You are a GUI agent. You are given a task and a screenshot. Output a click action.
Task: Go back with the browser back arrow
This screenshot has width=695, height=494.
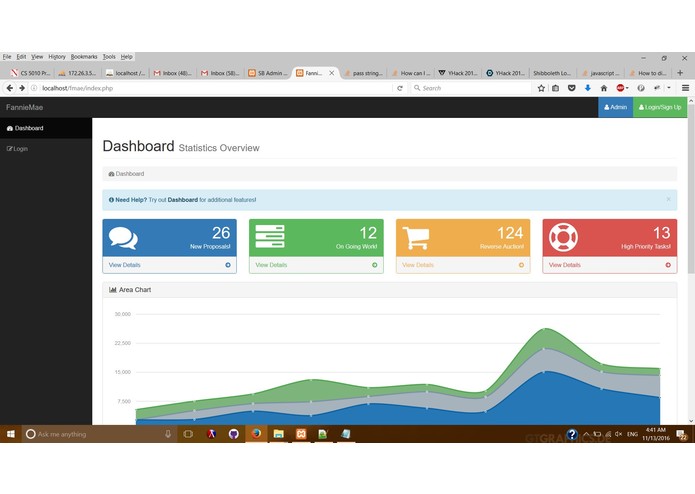(10, 88)
